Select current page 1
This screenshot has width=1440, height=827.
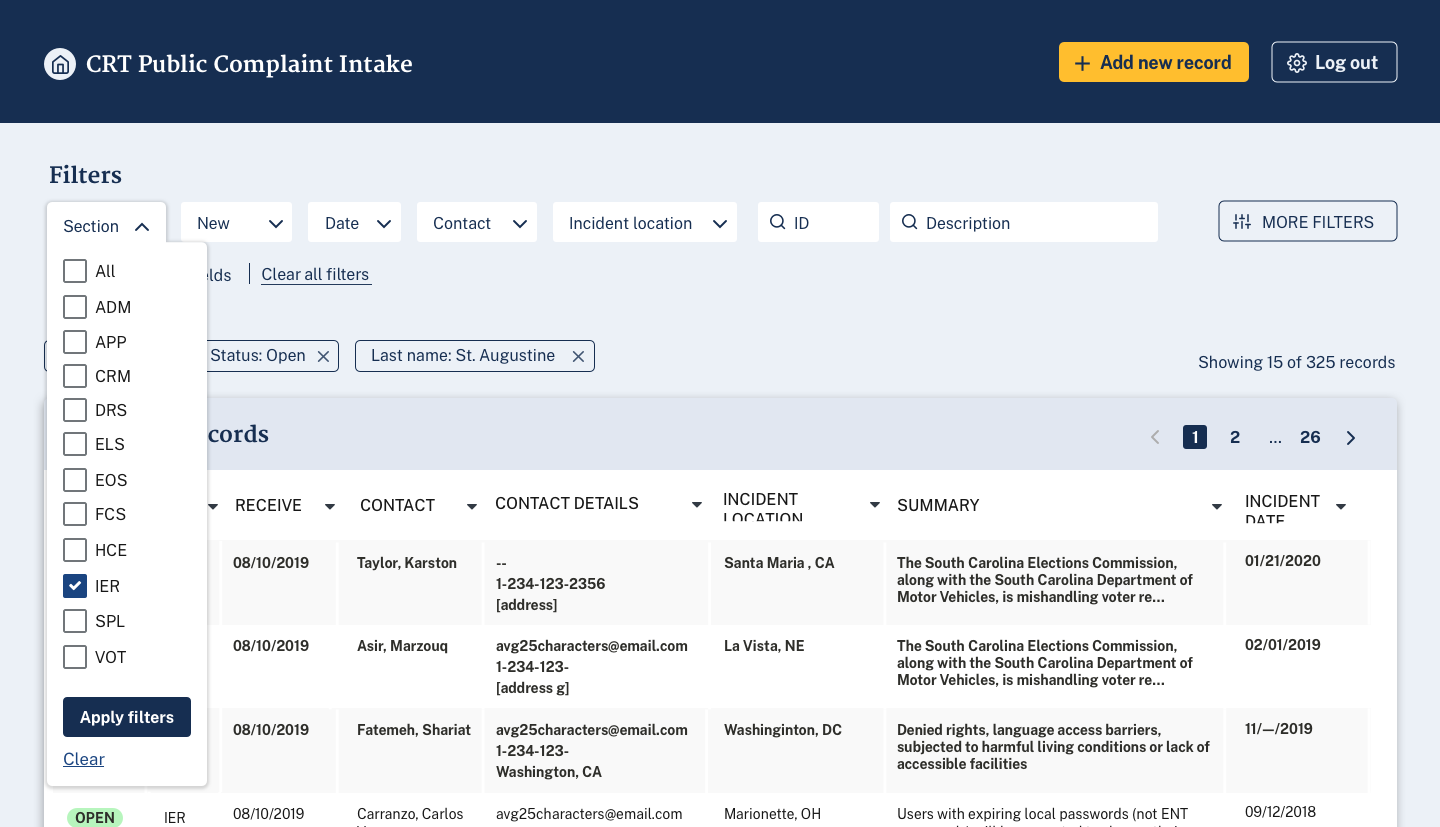pyautogui.click(x=1194, y=437)
